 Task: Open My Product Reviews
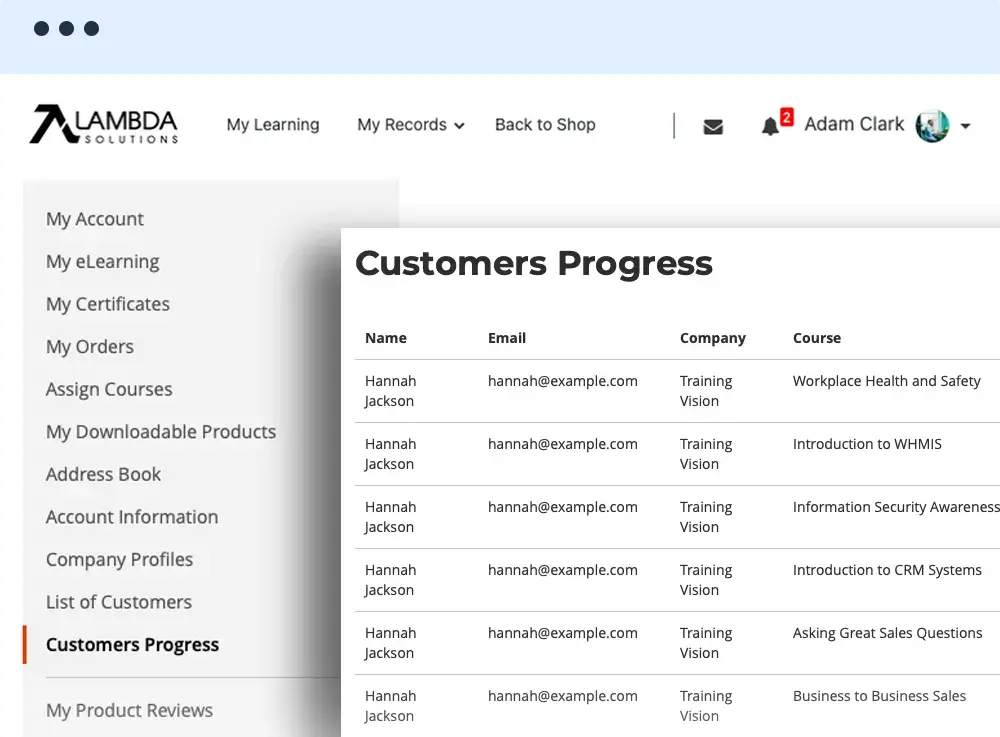pyautogui.click(x=129, y=711)
